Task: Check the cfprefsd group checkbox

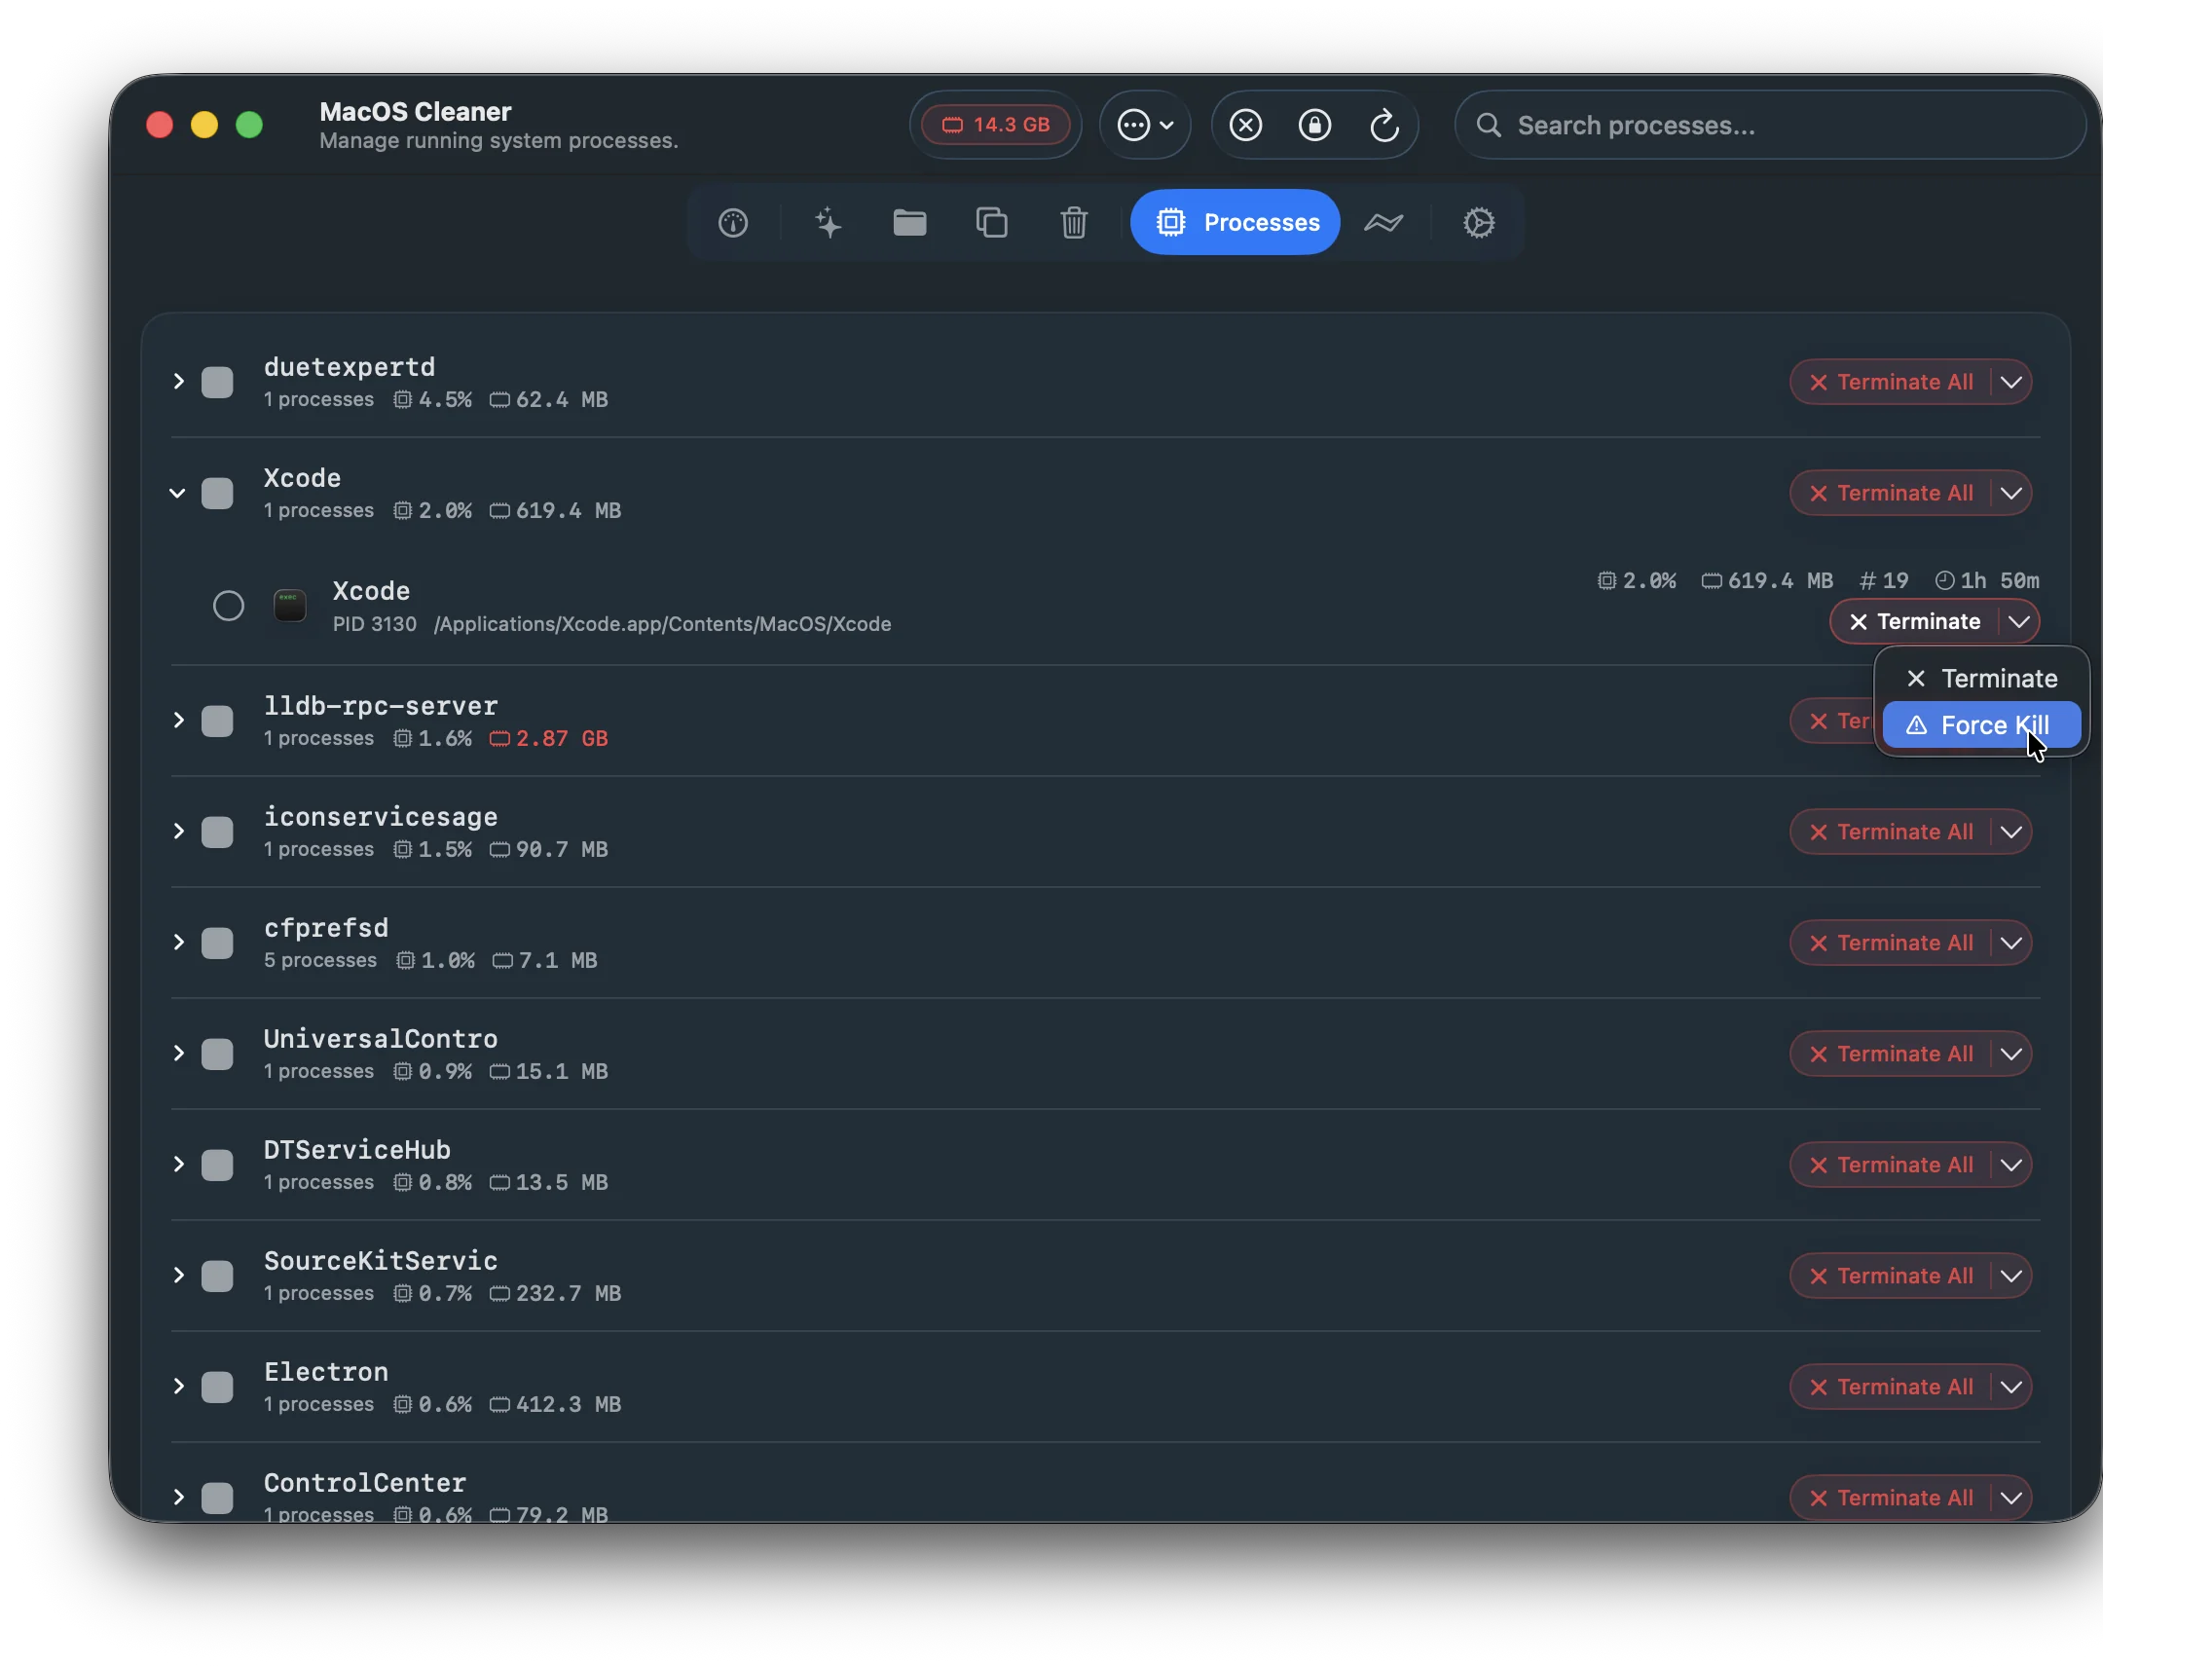Action: point(217,943)
